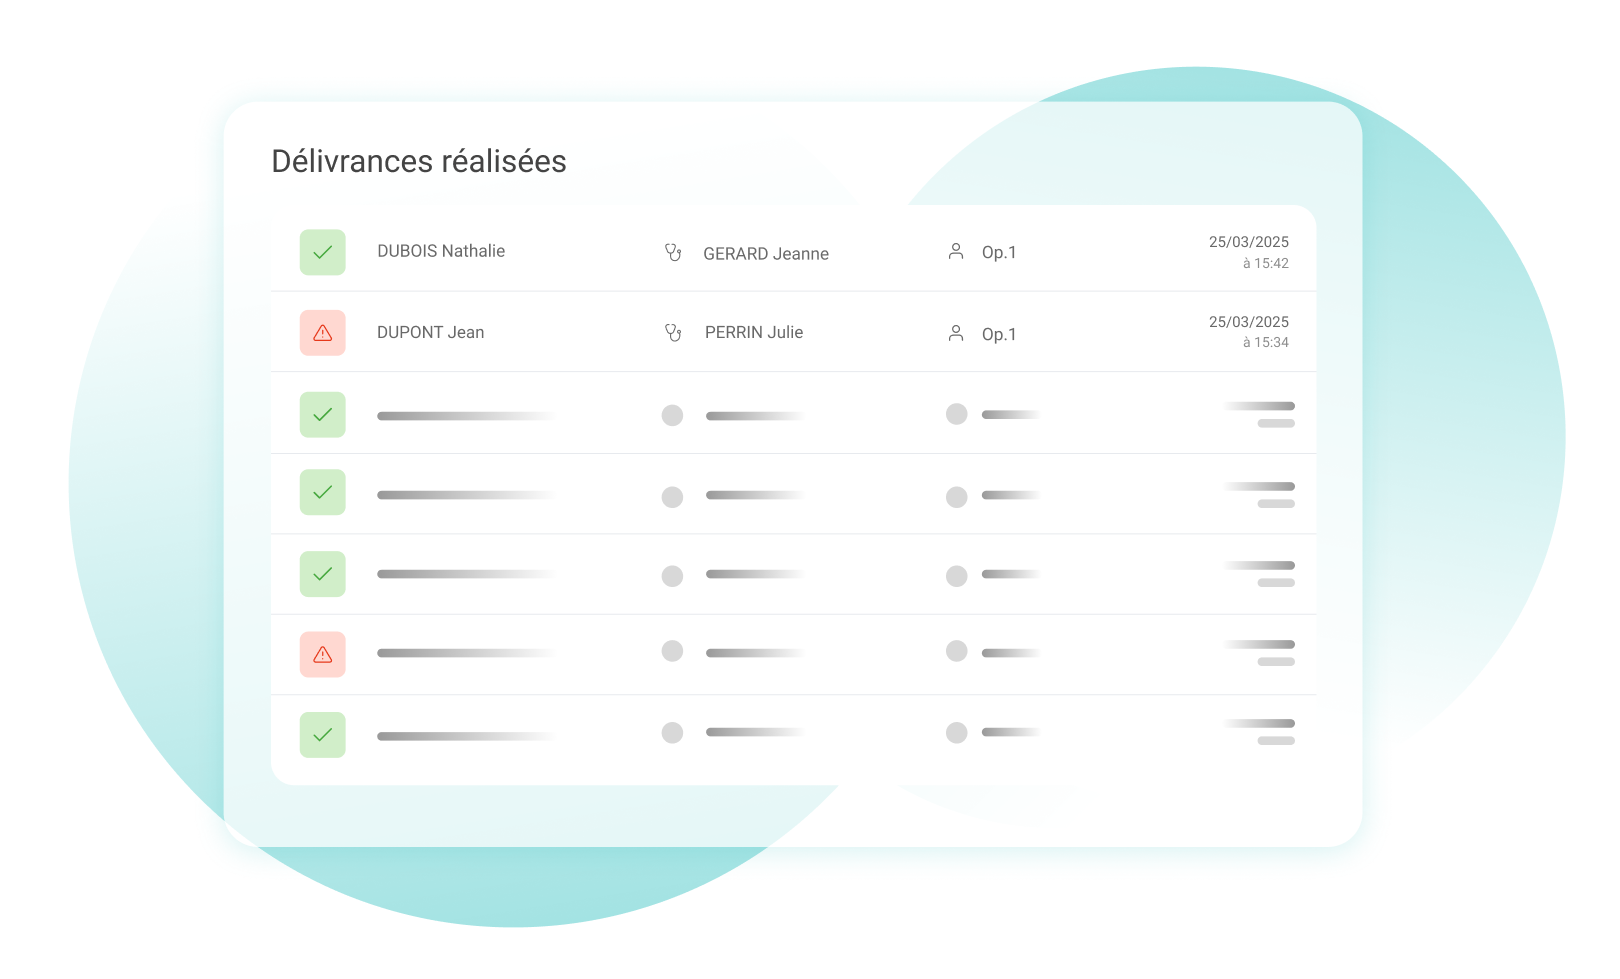Viewport: 1620px width, 979px height.
Task: Select prescriber name PERRIN Julie
Action: coord(754,333)
